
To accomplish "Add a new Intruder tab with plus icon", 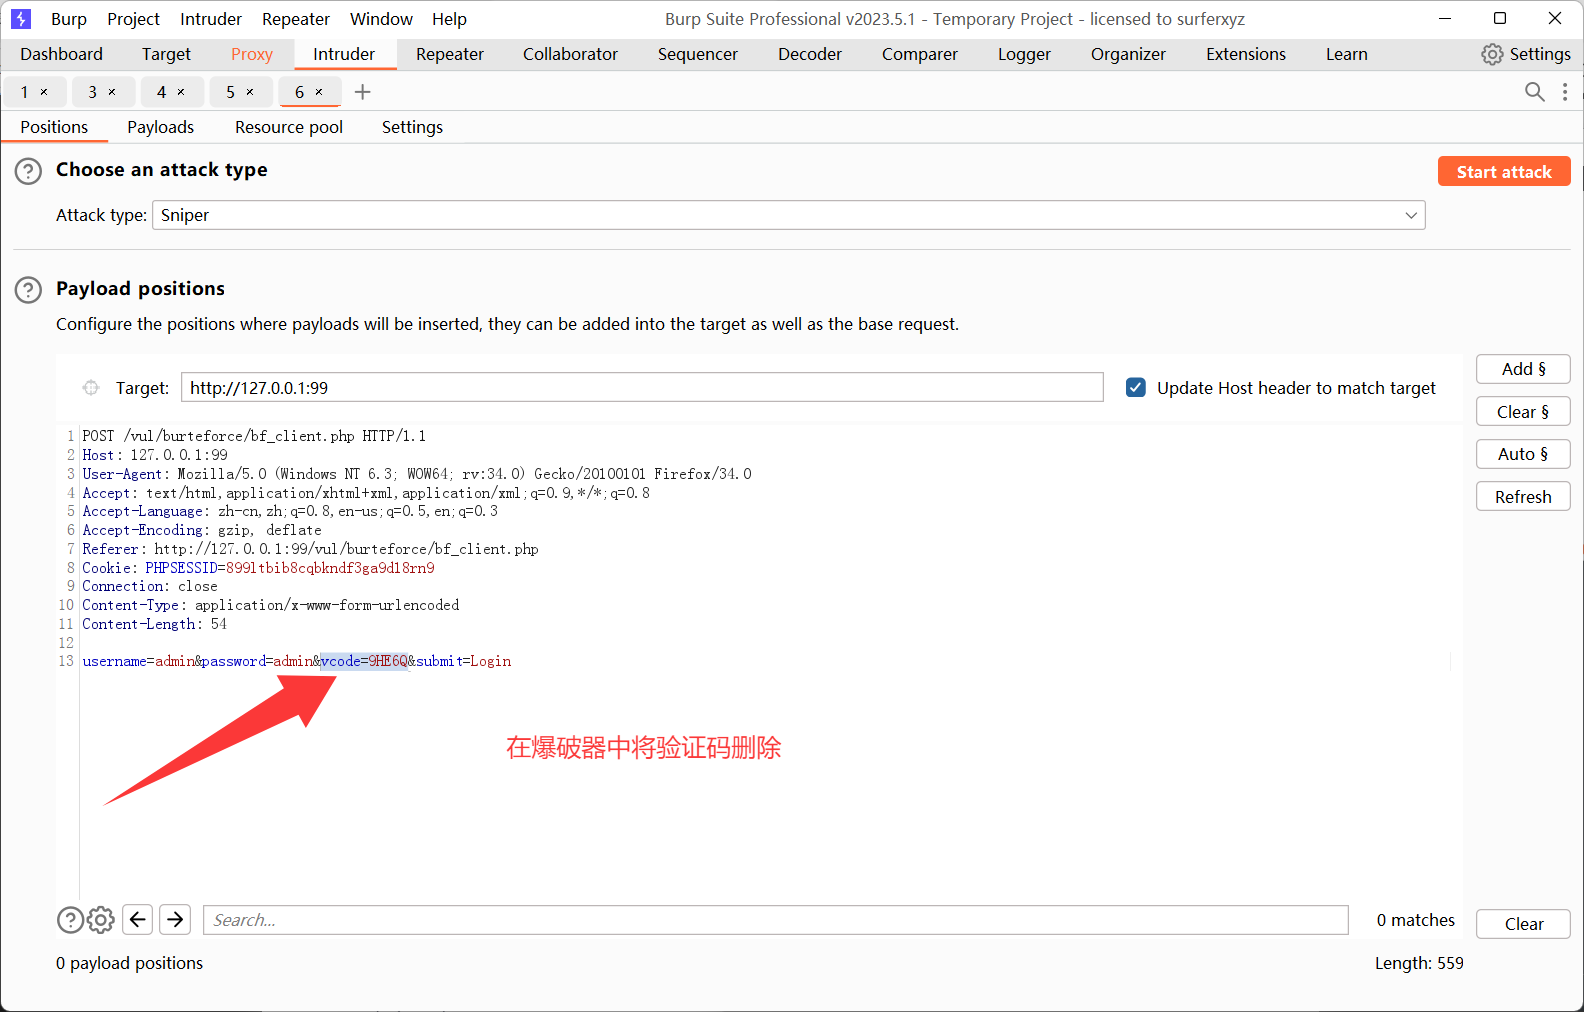I will click(x=363, y=92).
